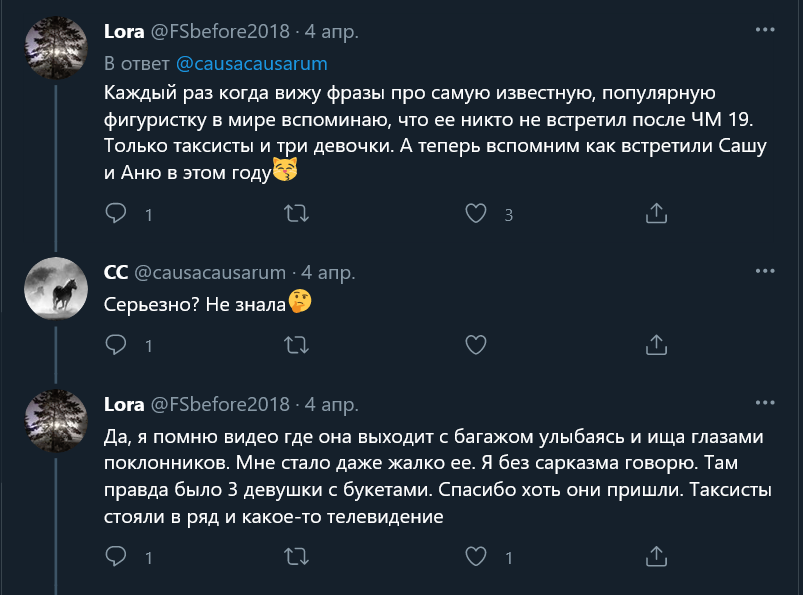This screenshot has height=596, width=805.
Task: Retweet Lora's first tweet
Action: [x=296, y=213]
